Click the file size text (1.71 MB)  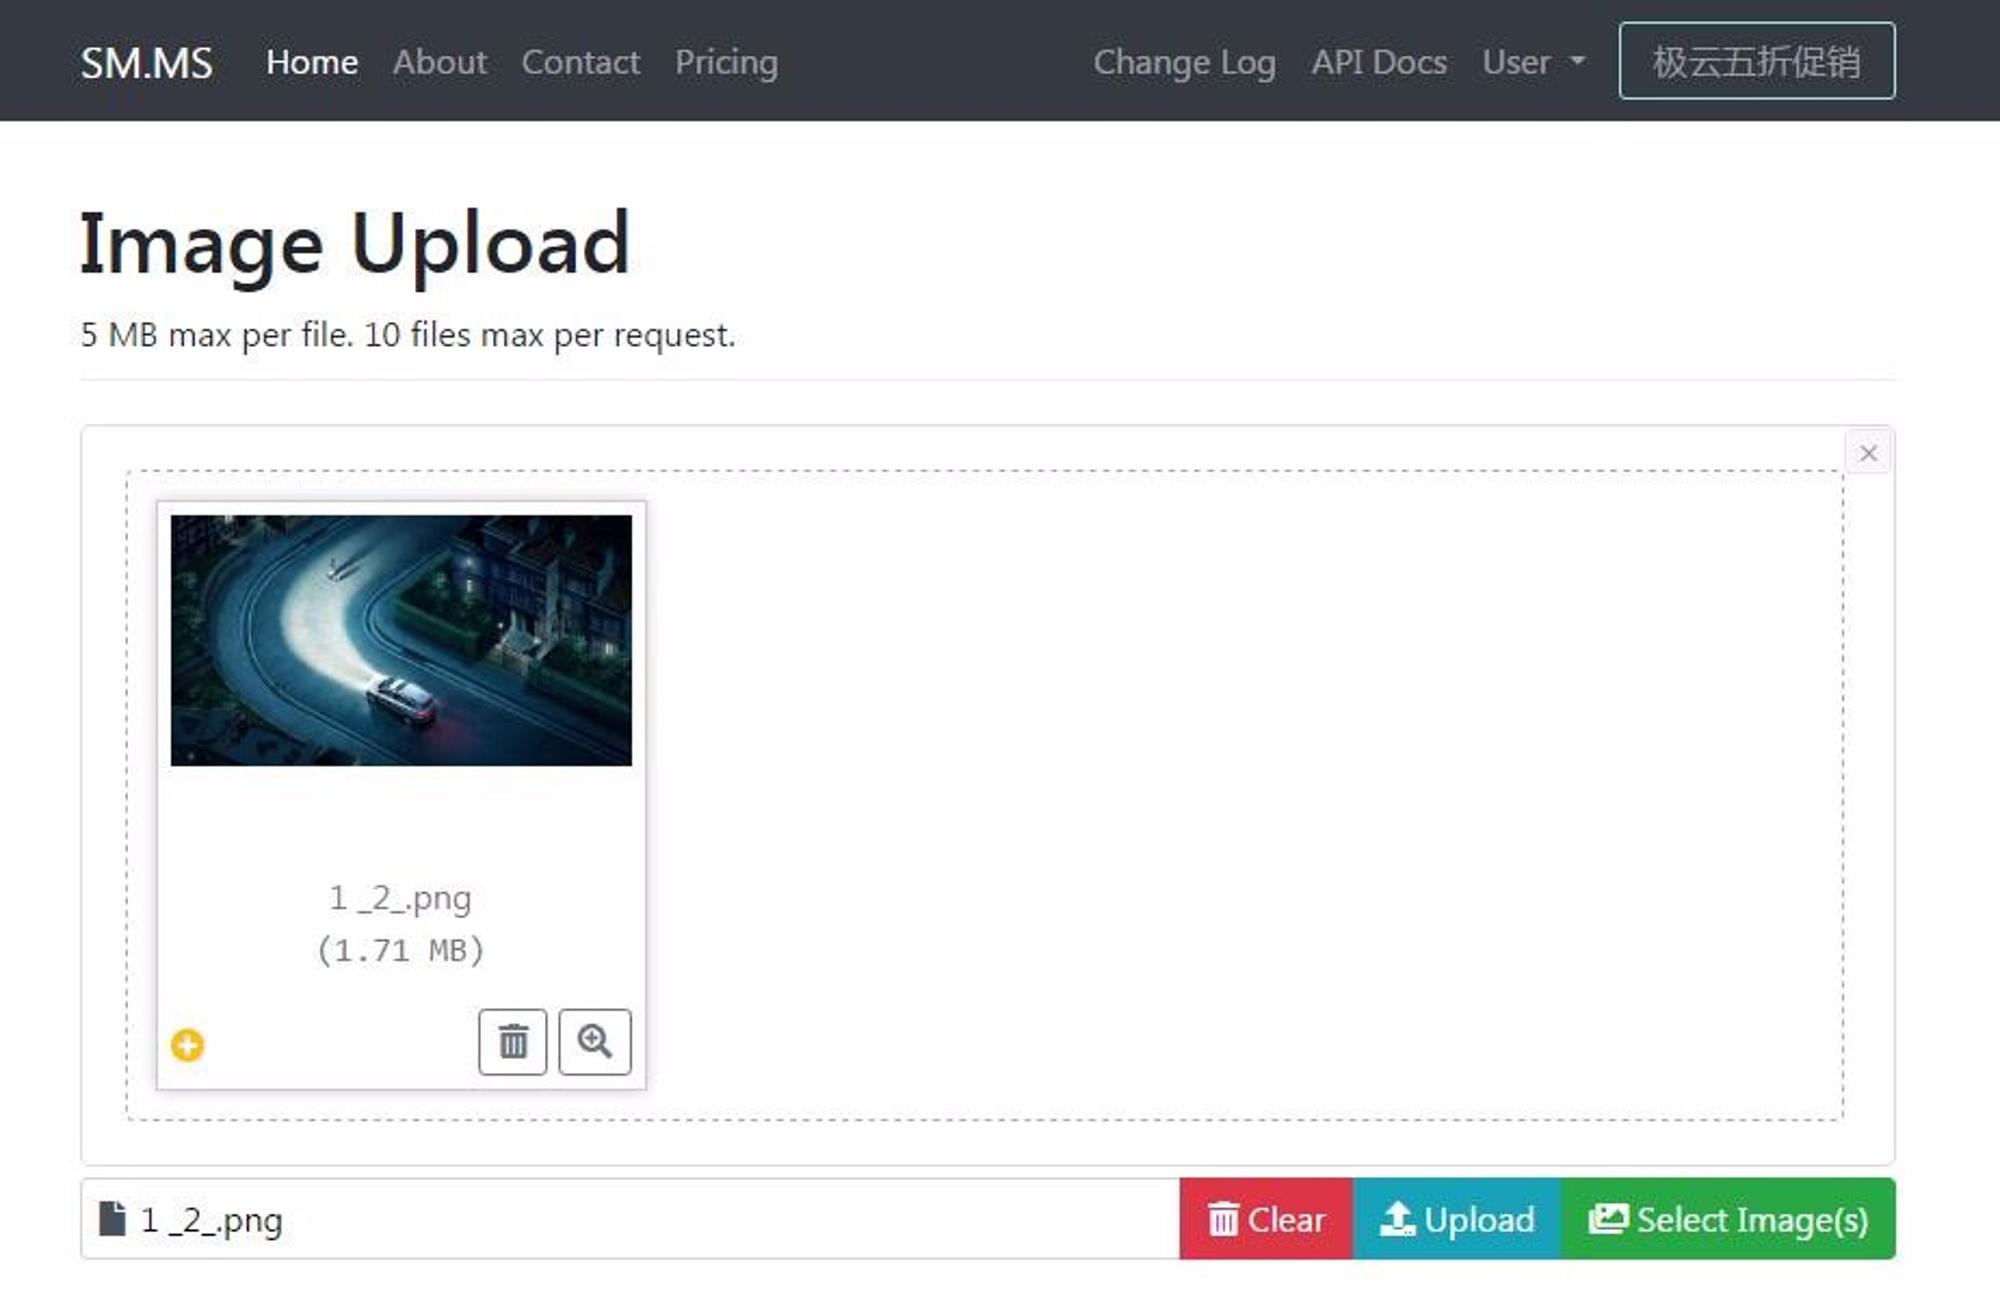[401, 950]
